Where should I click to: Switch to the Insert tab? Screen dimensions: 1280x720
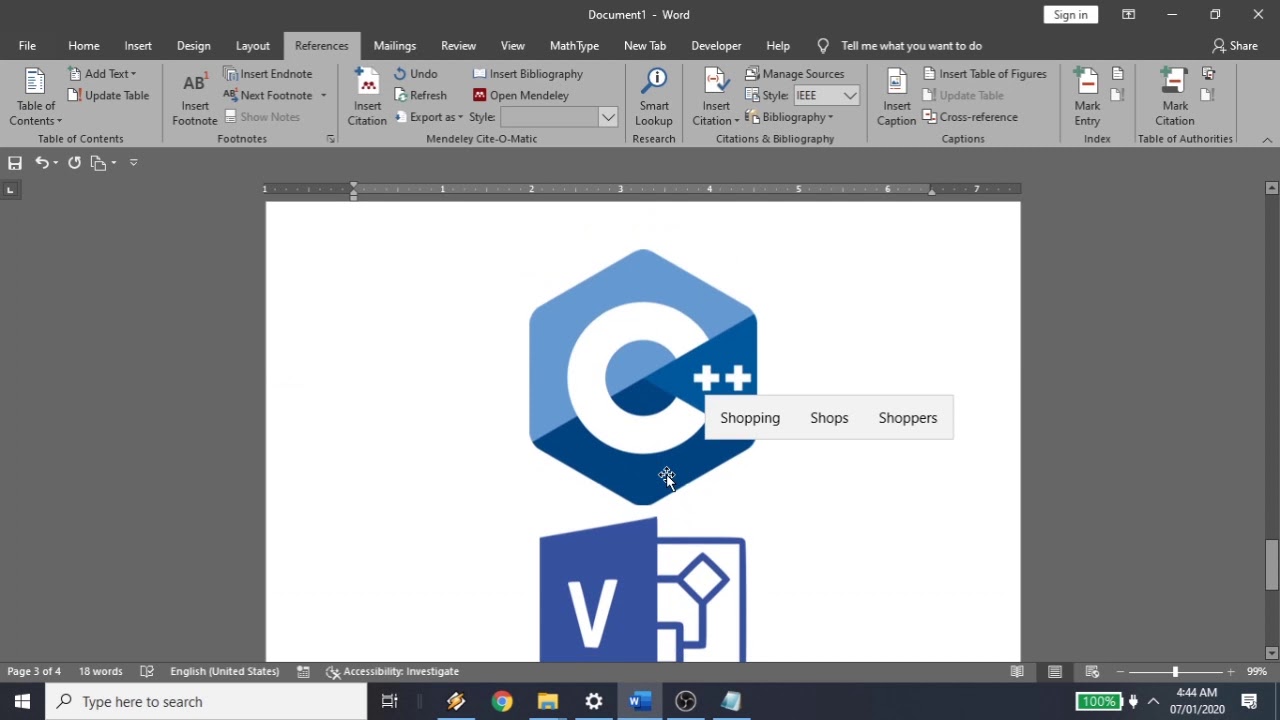[x=138, y=46]
